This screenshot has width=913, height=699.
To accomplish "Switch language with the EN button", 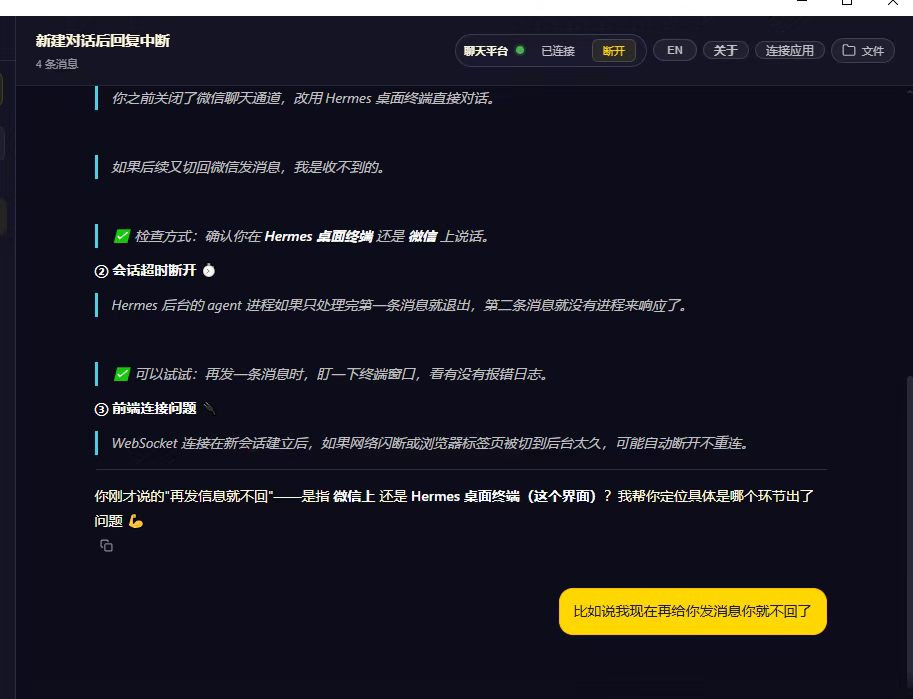I will coord(674,50).
